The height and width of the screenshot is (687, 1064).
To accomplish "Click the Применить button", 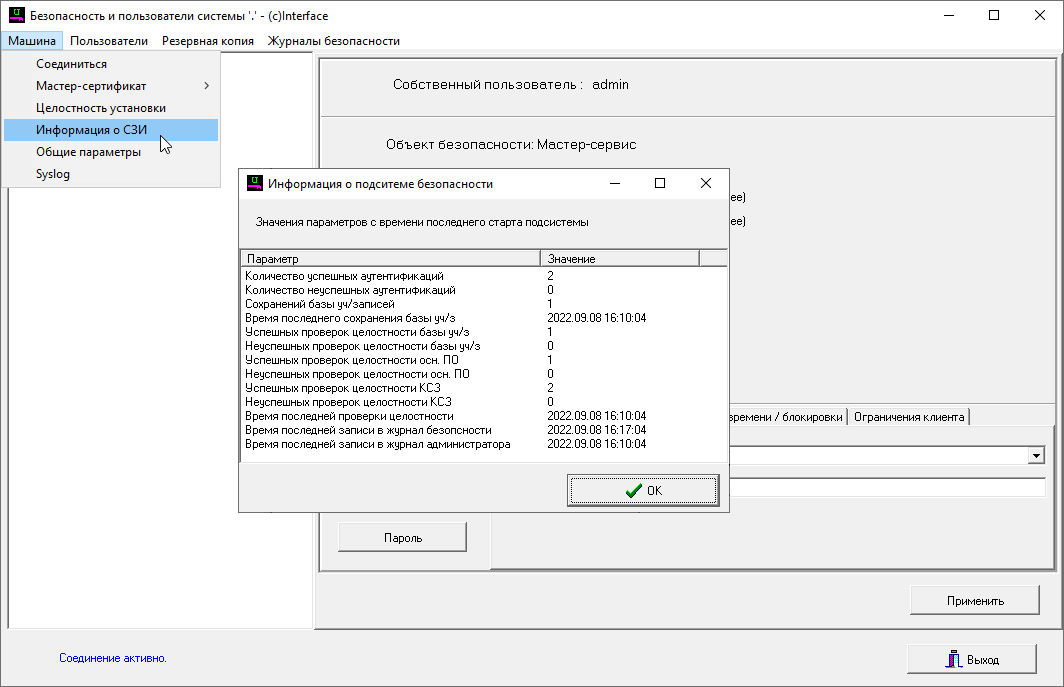I will coord(974,601).
